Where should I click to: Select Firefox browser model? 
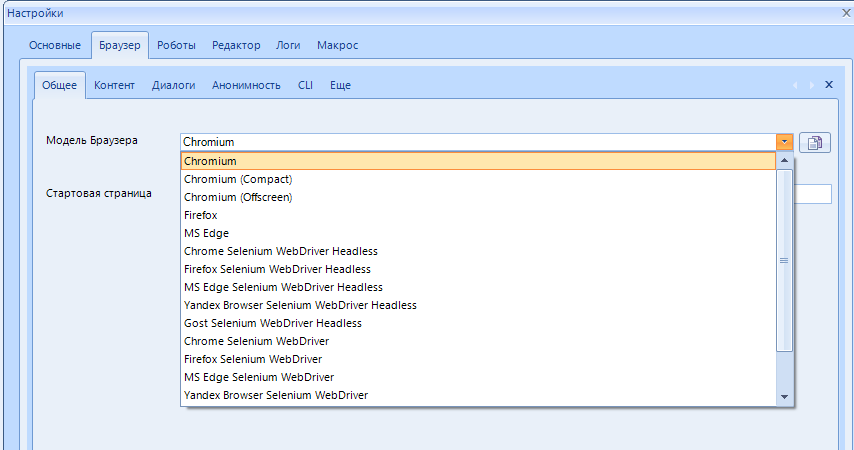point(478,215)
